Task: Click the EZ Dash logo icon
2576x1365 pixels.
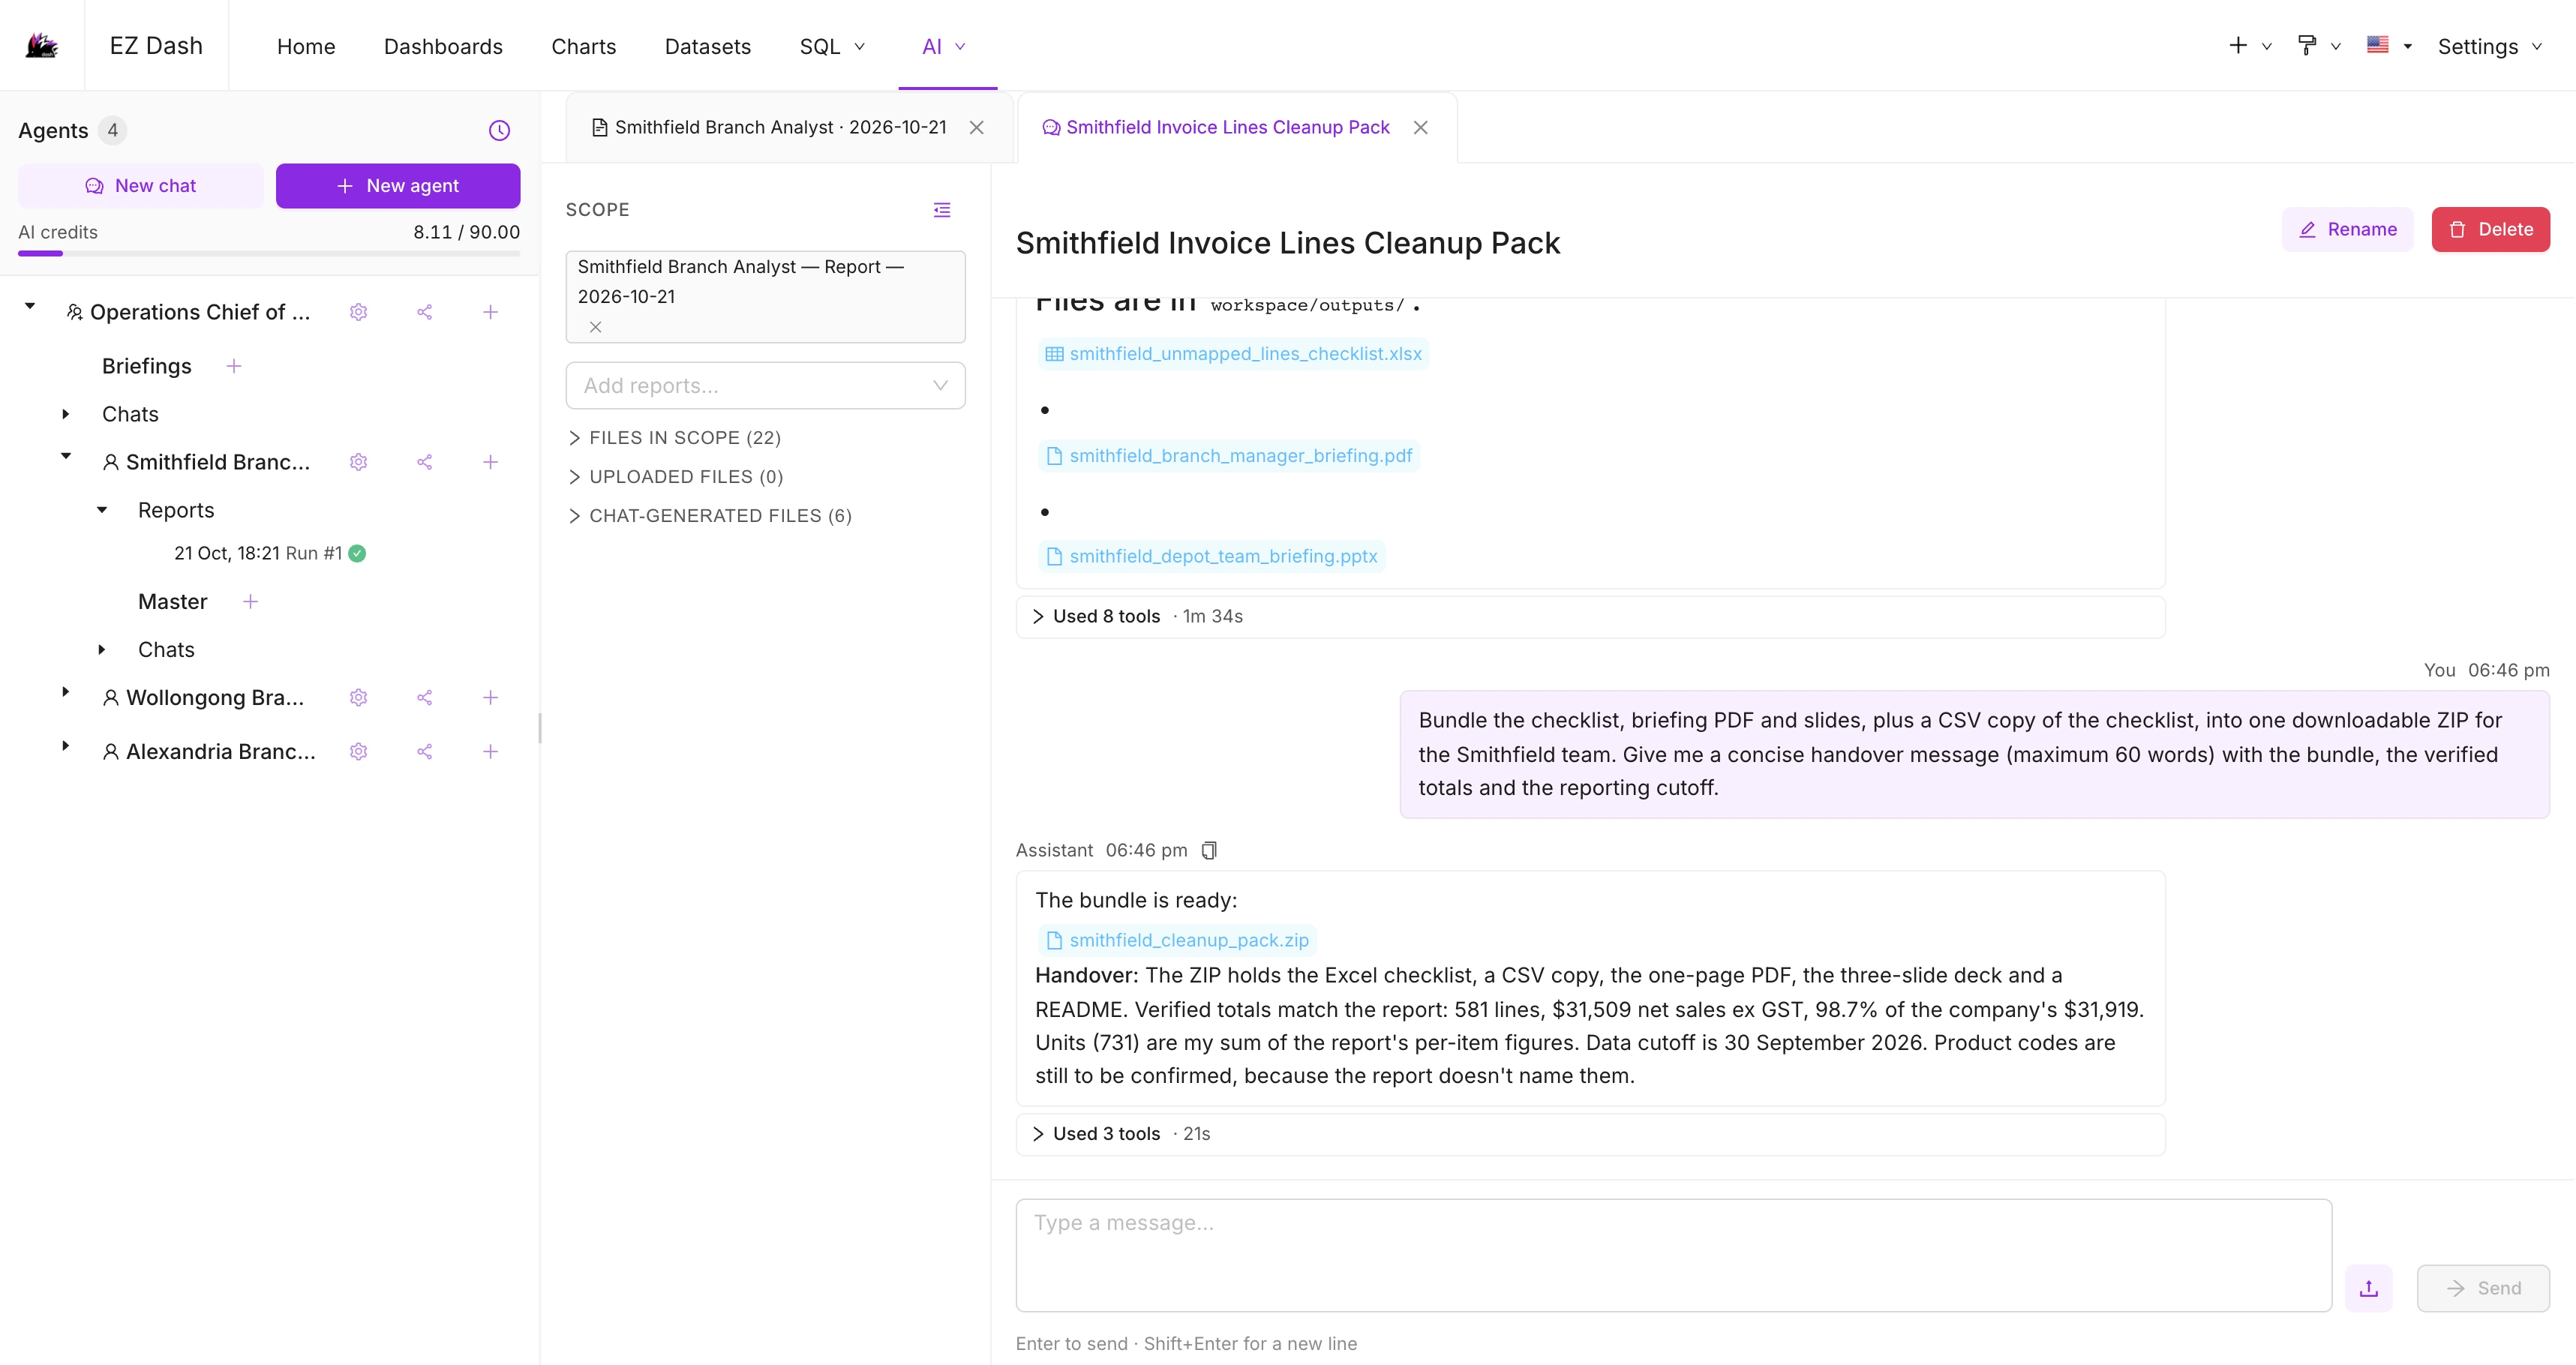Action: [x=42, y=45]
